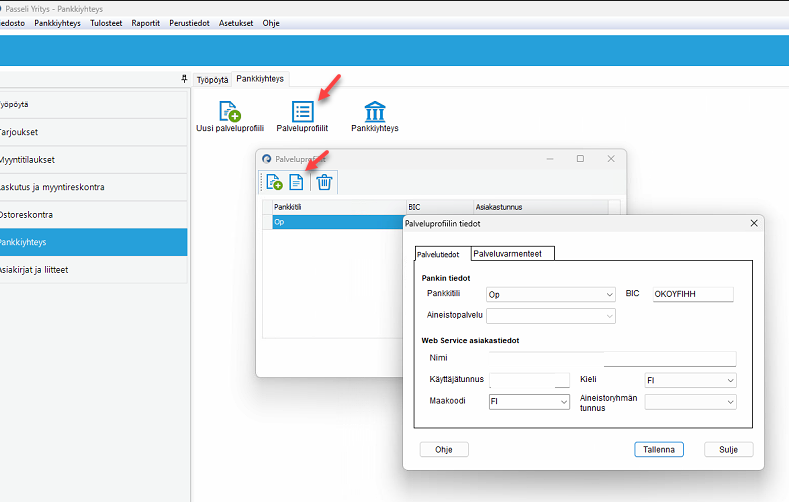
Task: Open the Tulosteet menu
Action: click(106, 23)
